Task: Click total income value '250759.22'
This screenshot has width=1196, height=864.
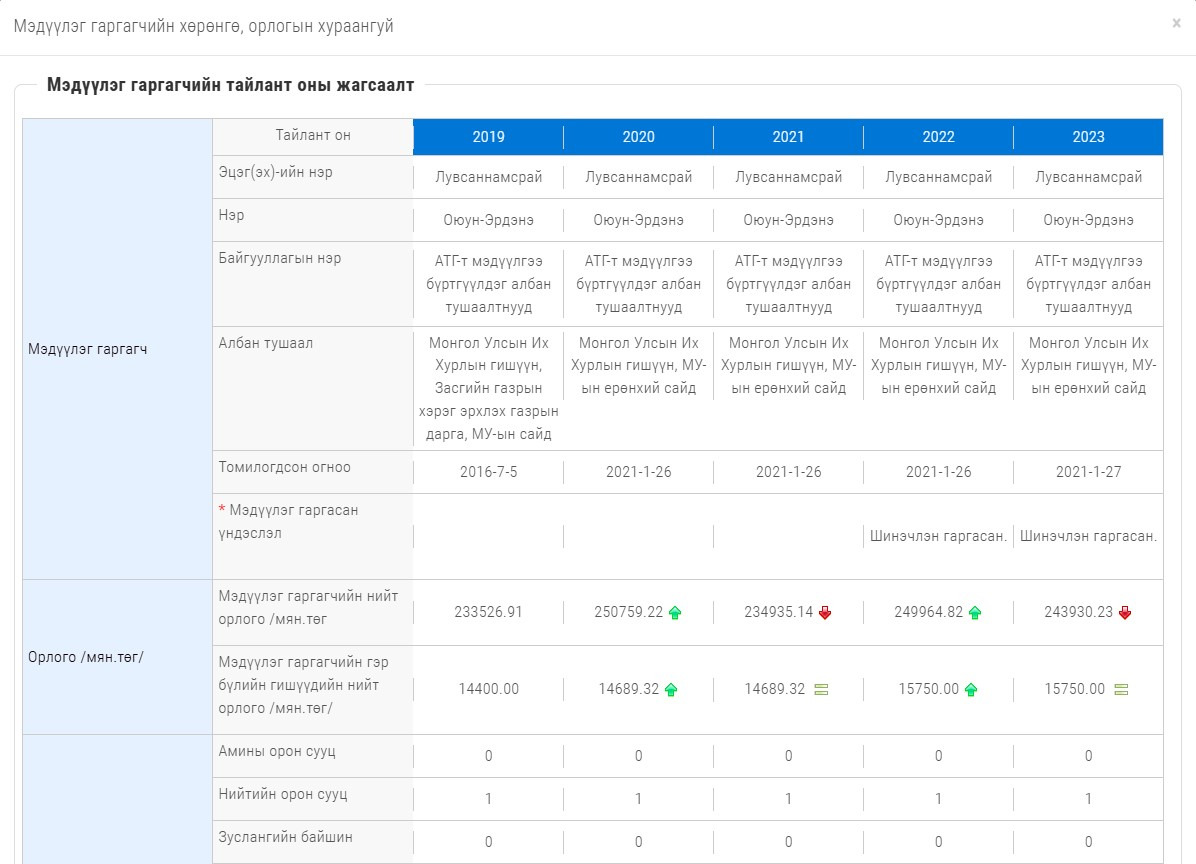Action: pos(629,612)
